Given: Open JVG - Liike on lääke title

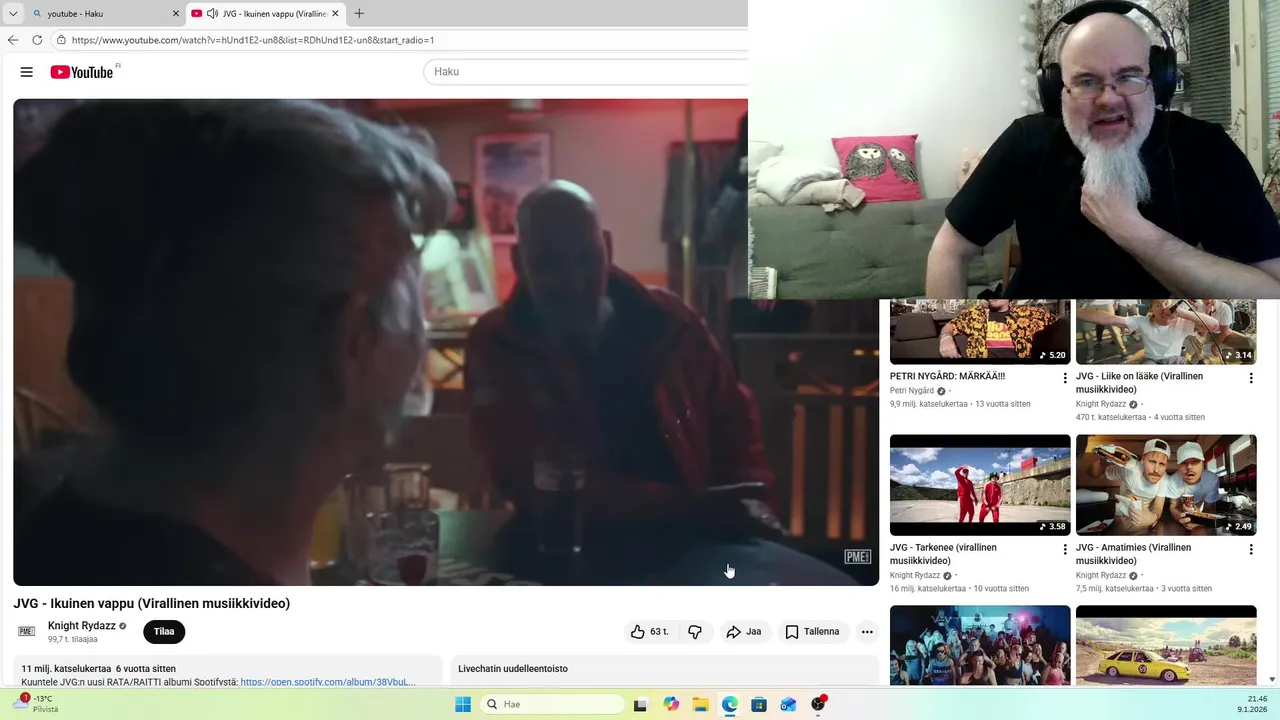Looking at the screenshot, I should 1140,383.
